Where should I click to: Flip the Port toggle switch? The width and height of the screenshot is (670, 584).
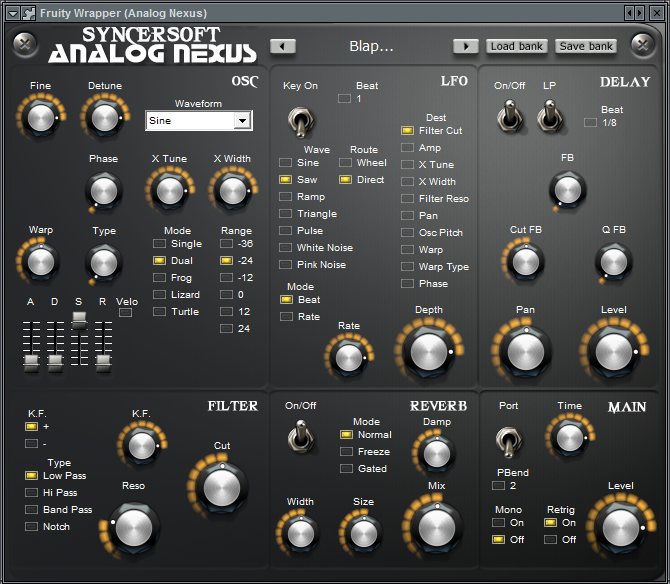(x=508, y=442)
